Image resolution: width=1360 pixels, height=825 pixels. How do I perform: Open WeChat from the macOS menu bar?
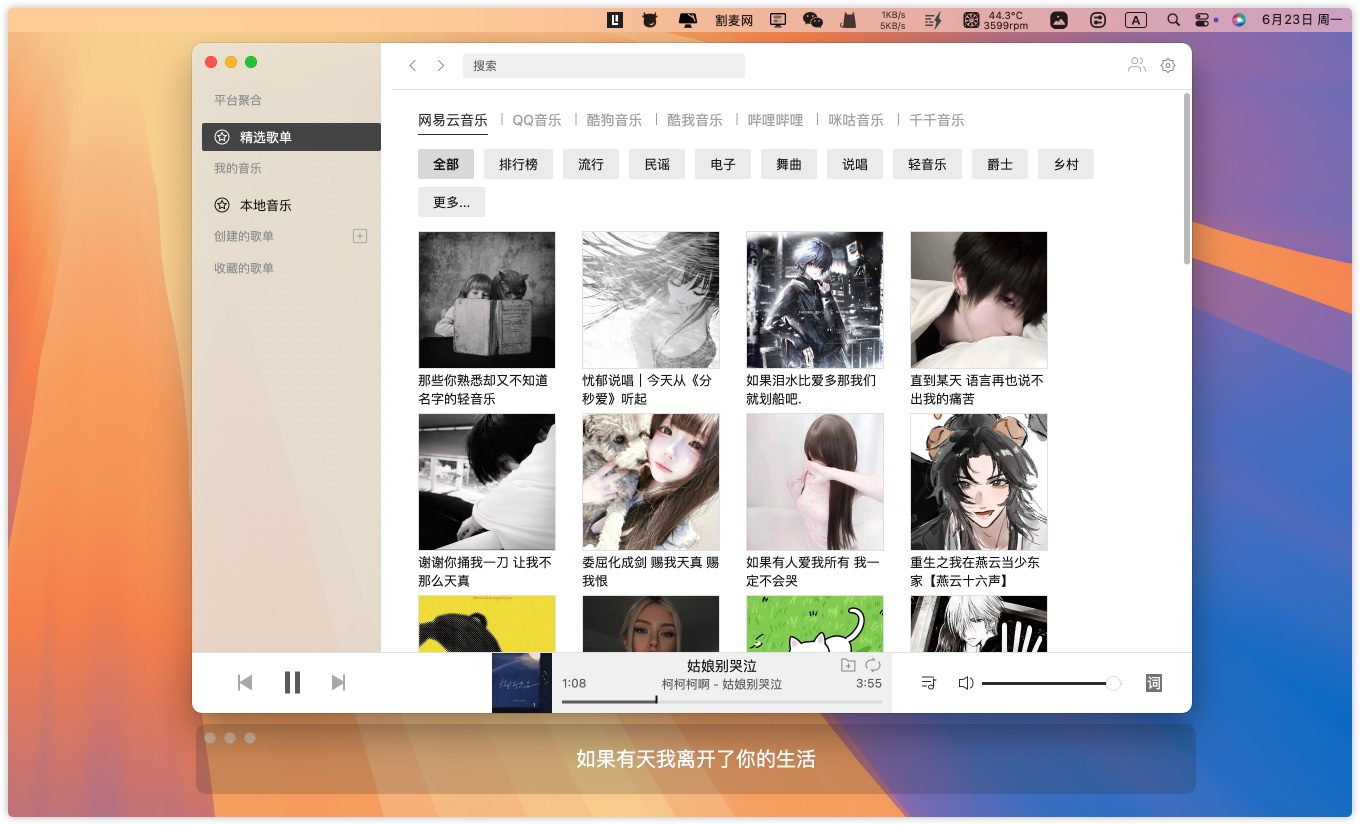click(x=813, y=20)
